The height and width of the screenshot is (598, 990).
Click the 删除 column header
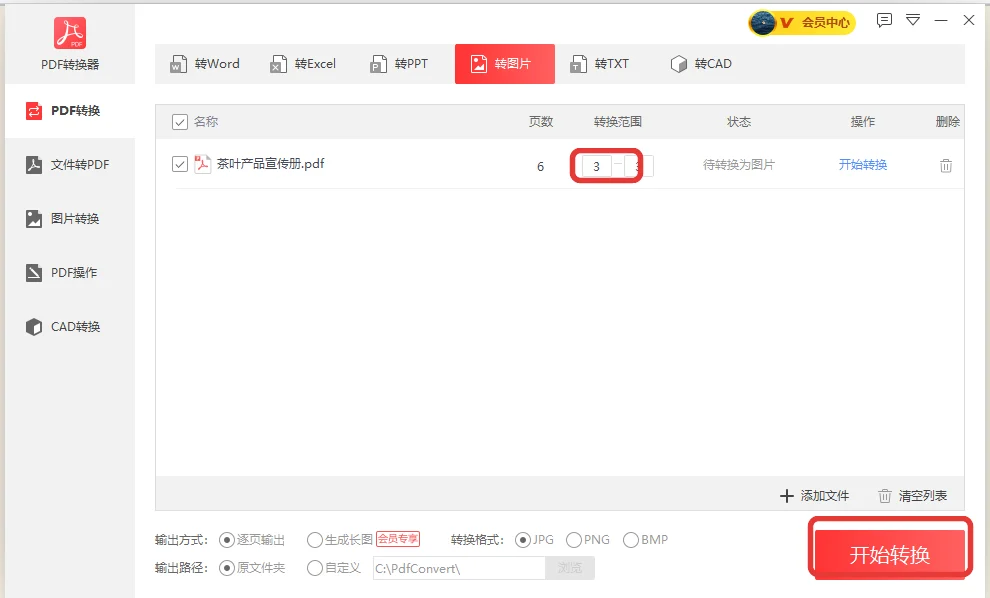(x=947, y=122)
